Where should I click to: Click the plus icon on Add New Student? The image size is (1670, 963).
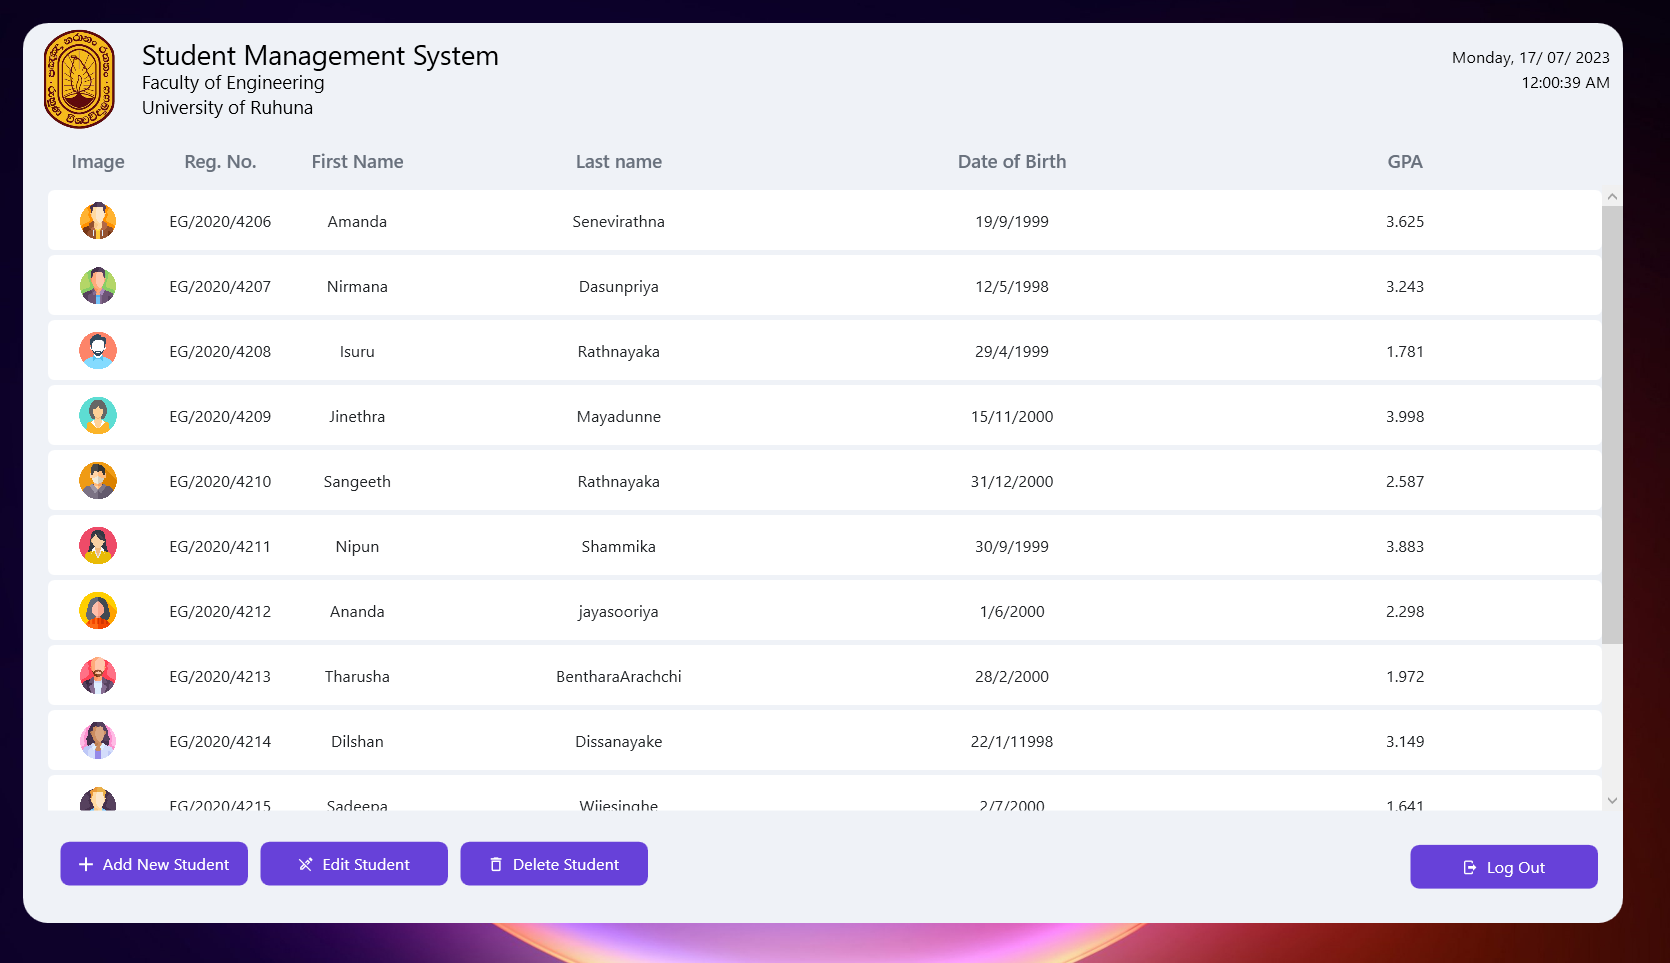click(x=85, y=864)
